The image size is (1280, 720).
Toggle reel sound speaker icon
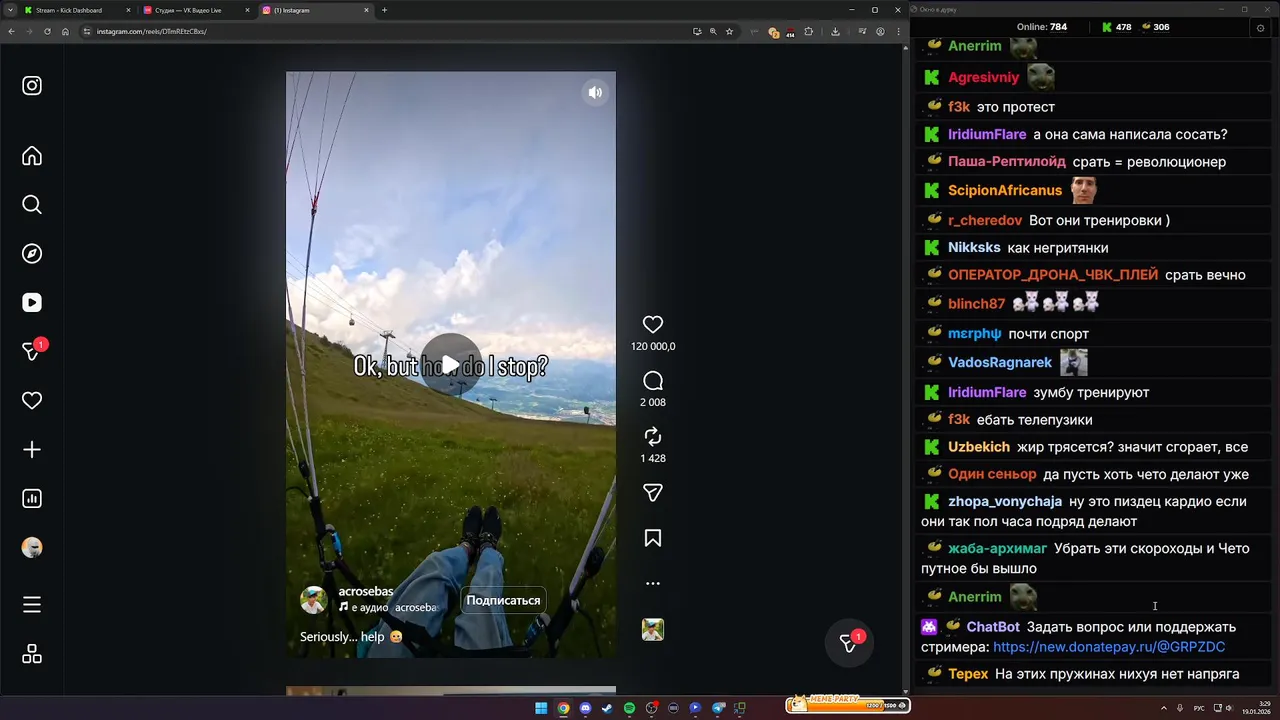click(x=595, y=93)
